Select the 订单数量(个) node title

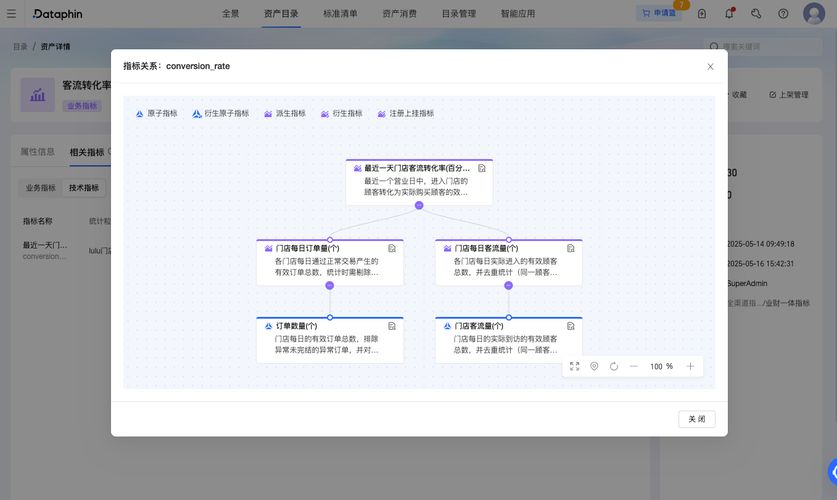tap(296, 326)
